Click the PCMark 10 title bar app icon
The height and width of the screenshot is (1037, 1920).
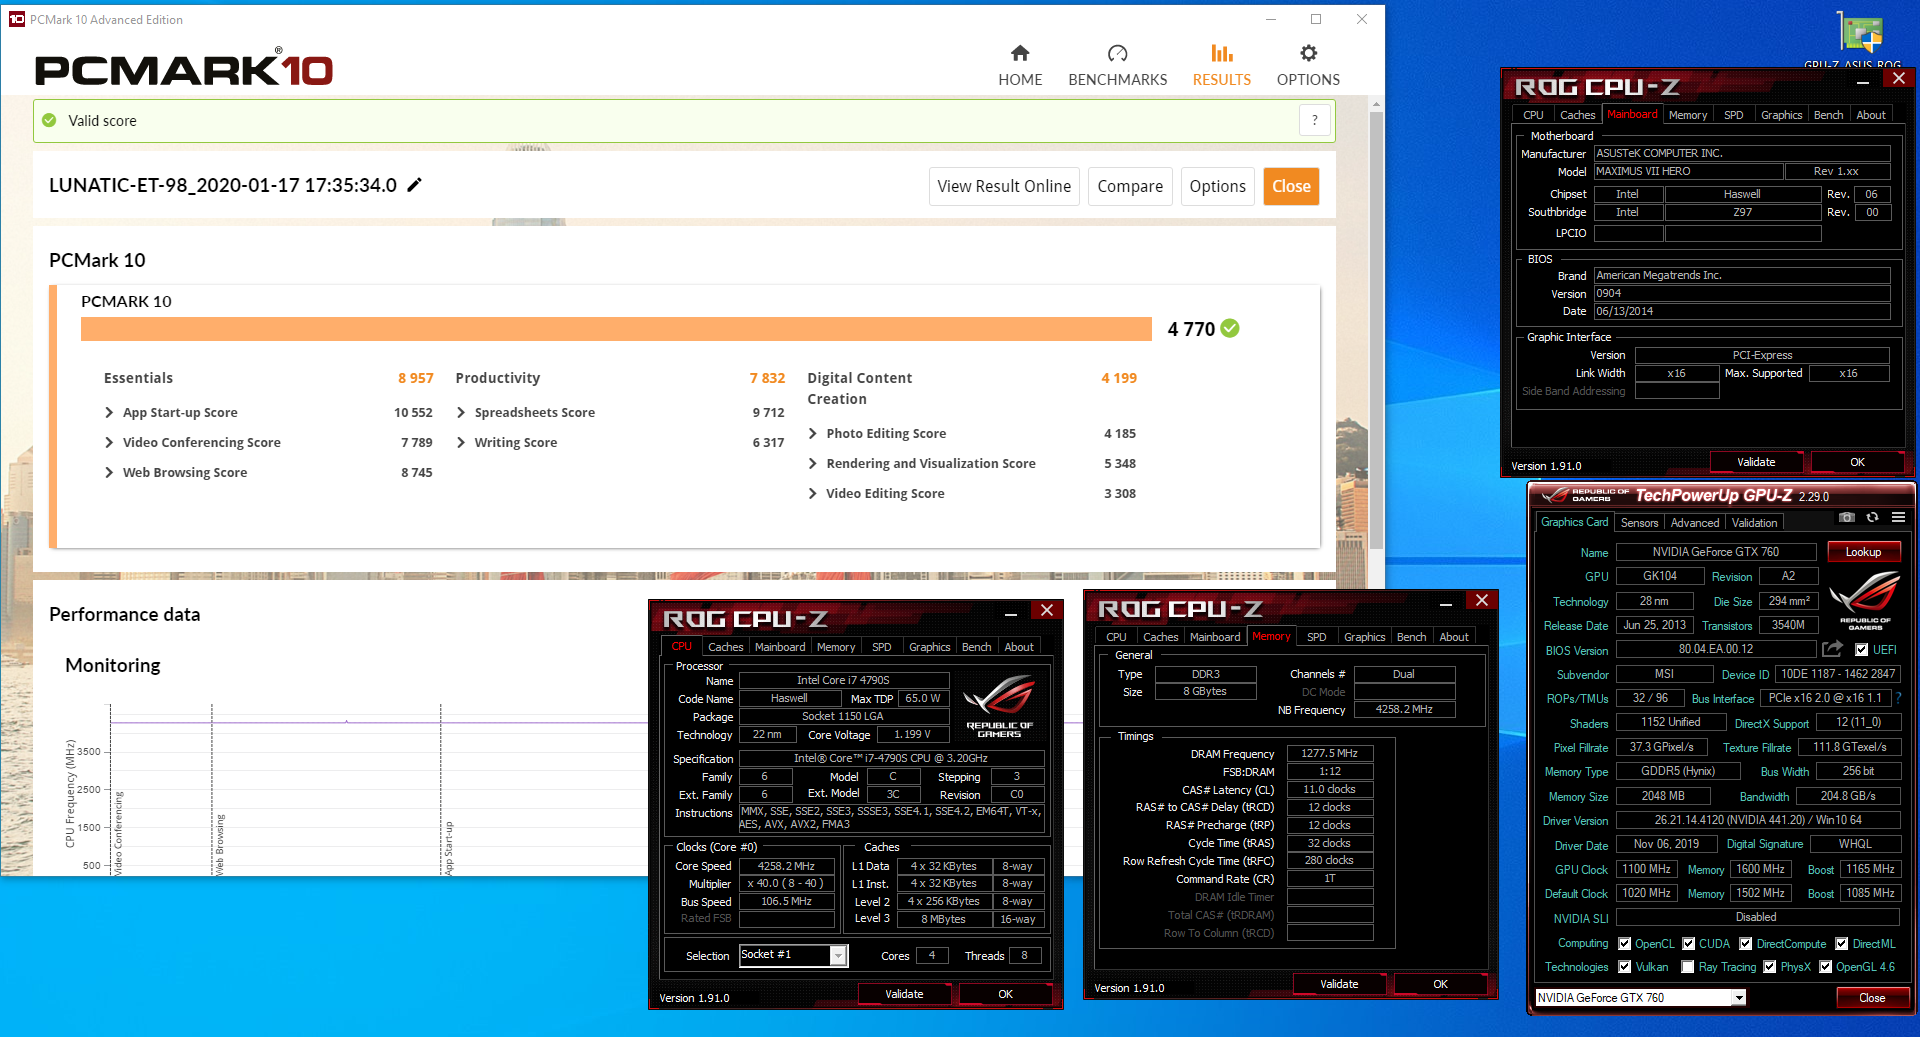[x=16, y=19]
